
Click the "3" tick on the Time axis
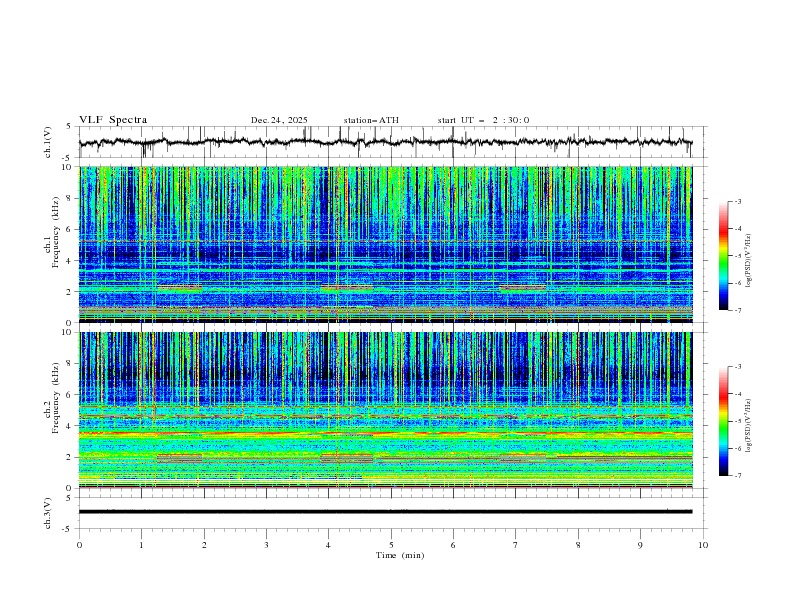266,545
